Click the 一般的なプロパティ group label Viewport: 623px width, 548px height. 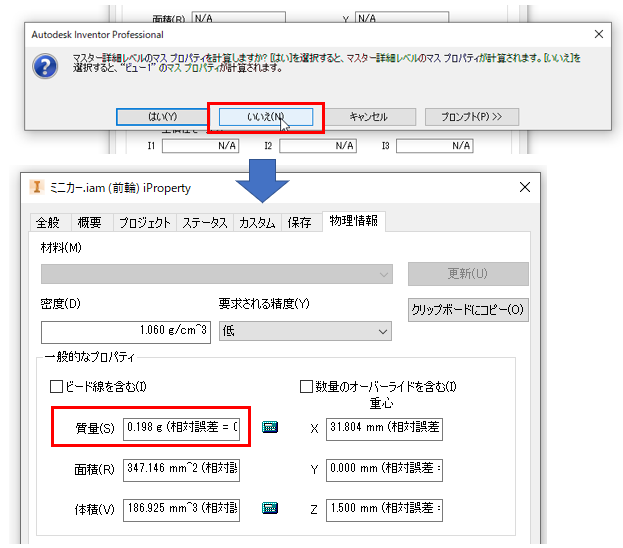90,357
